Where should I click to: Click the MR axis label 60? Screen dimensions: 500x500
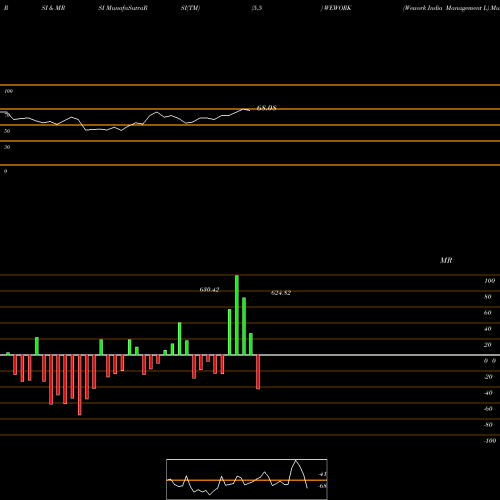(x=487, y=313)
